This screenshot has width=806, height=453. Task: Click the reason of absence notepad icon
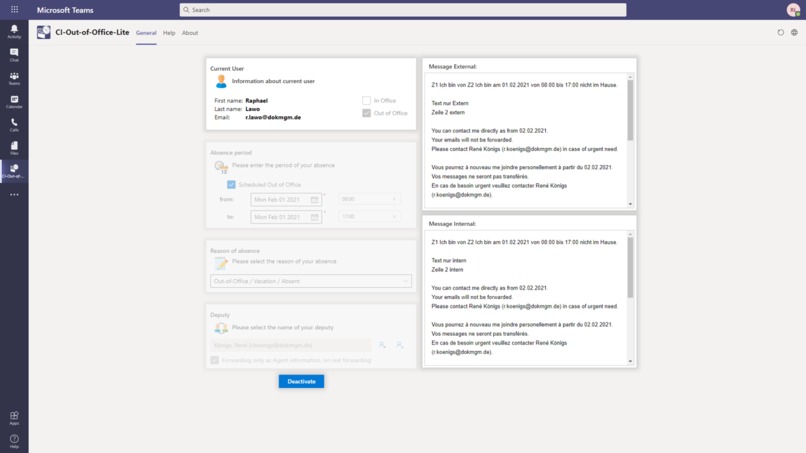tap(221, 263)
